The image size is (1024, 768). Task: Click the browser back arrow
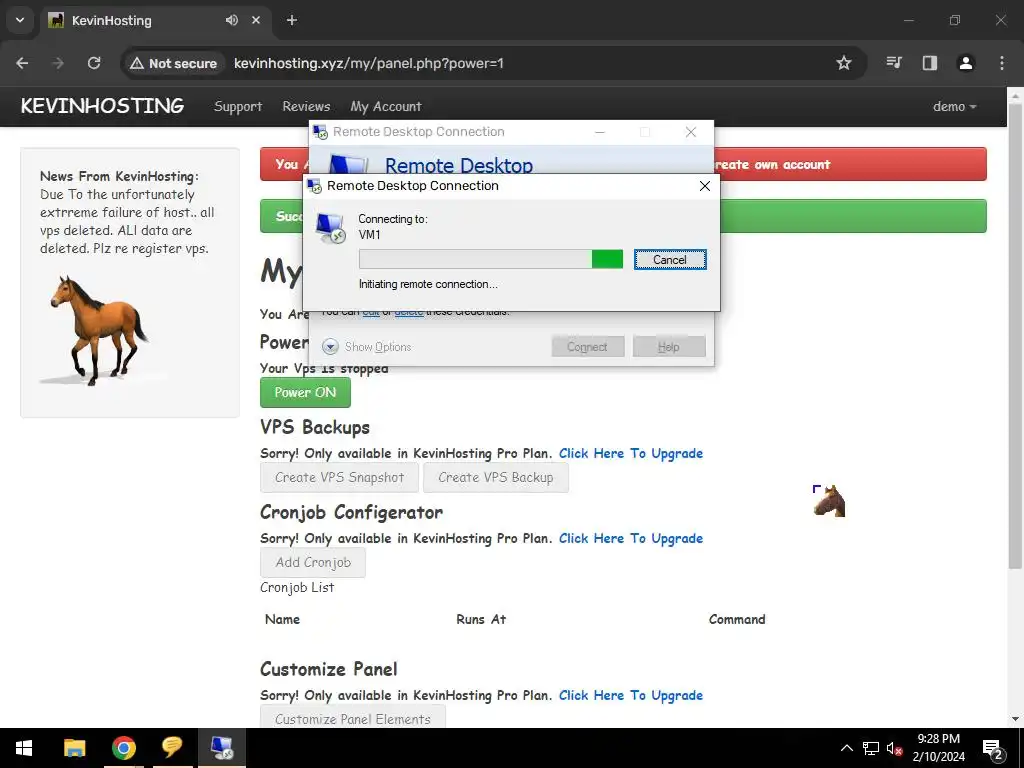coord(22,63)
